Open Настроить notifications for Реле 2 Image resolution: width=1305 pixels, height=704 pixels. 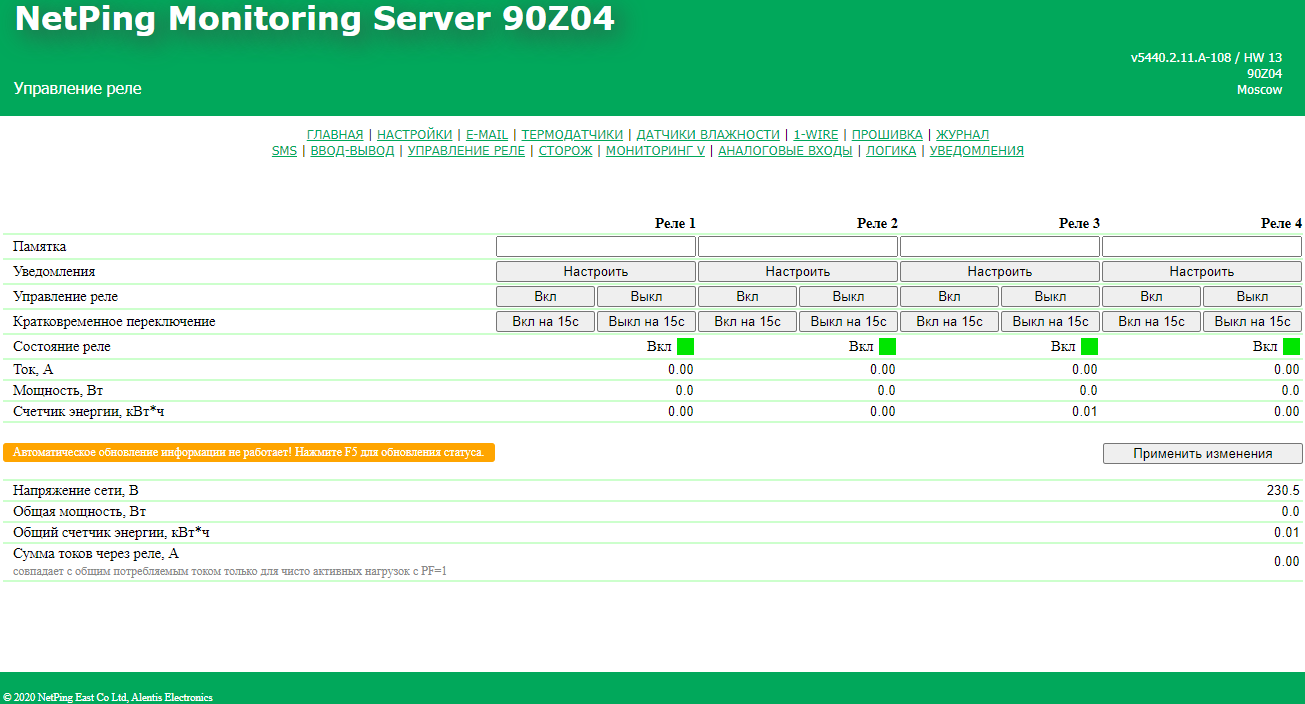[798, 272]
